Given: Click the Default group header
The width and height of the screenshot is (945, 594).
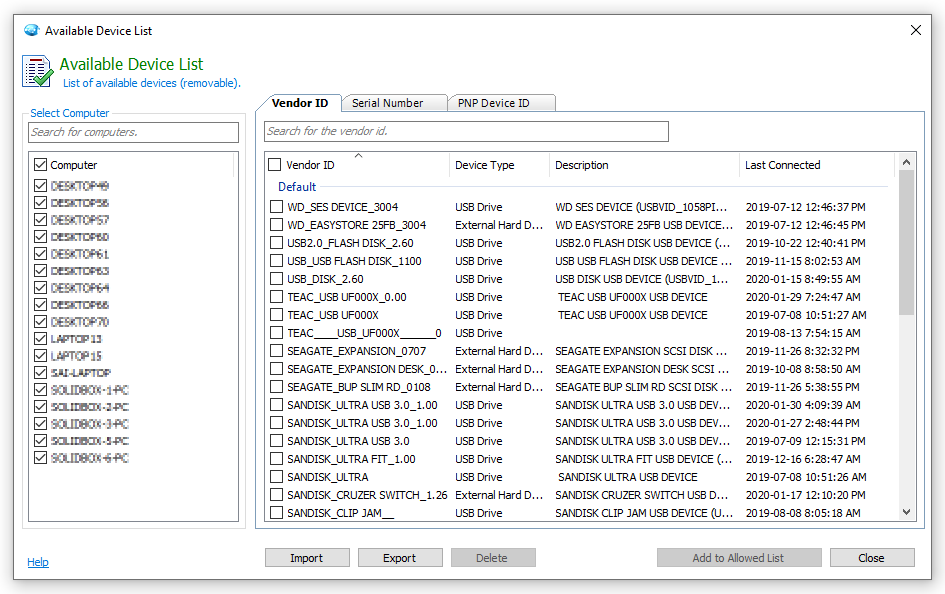Looking at the screenshot, I should pos(297,187).
